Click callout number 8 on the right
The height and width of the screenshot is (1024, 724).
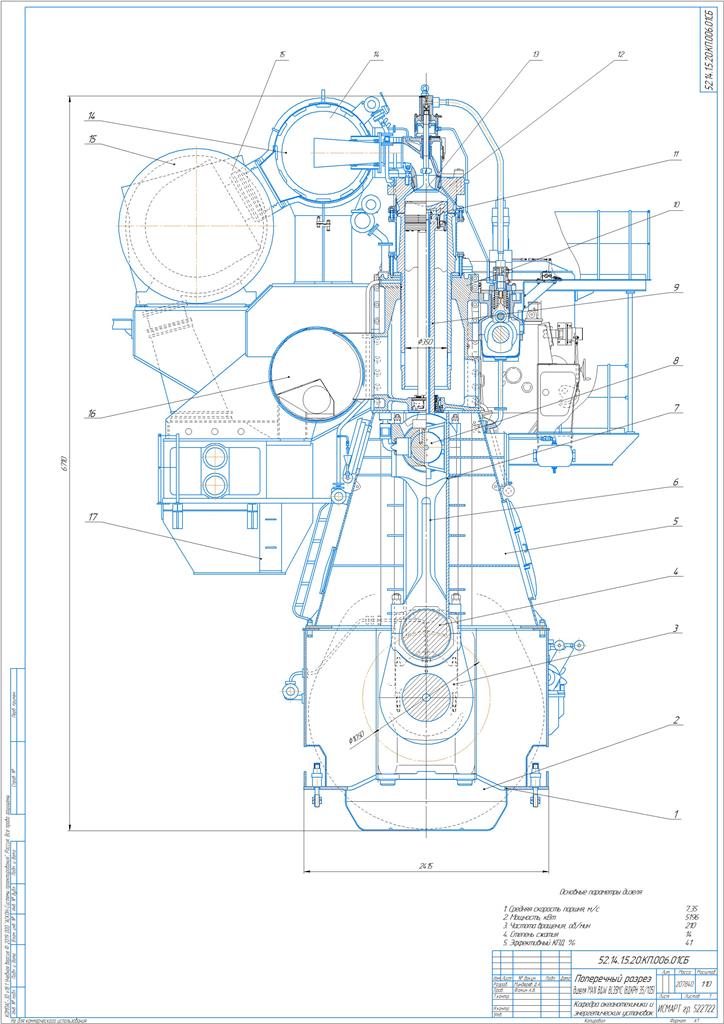(677, 359)
